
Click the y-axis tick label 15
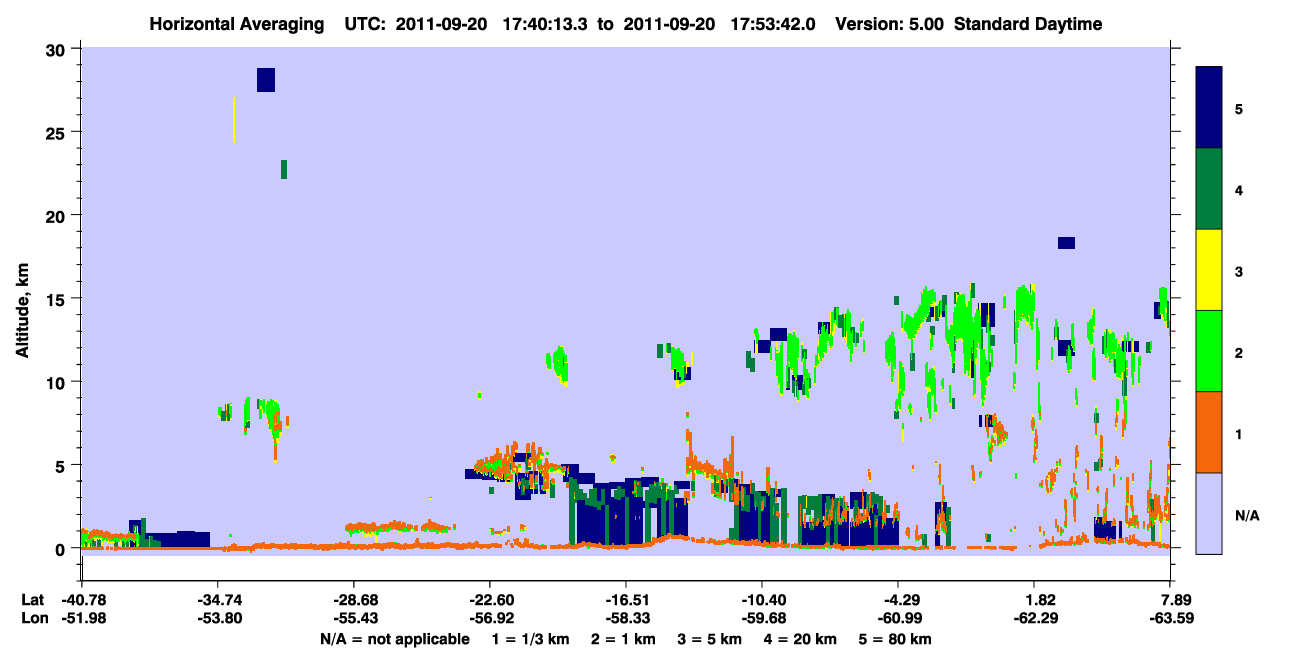(x=57, y=299)
